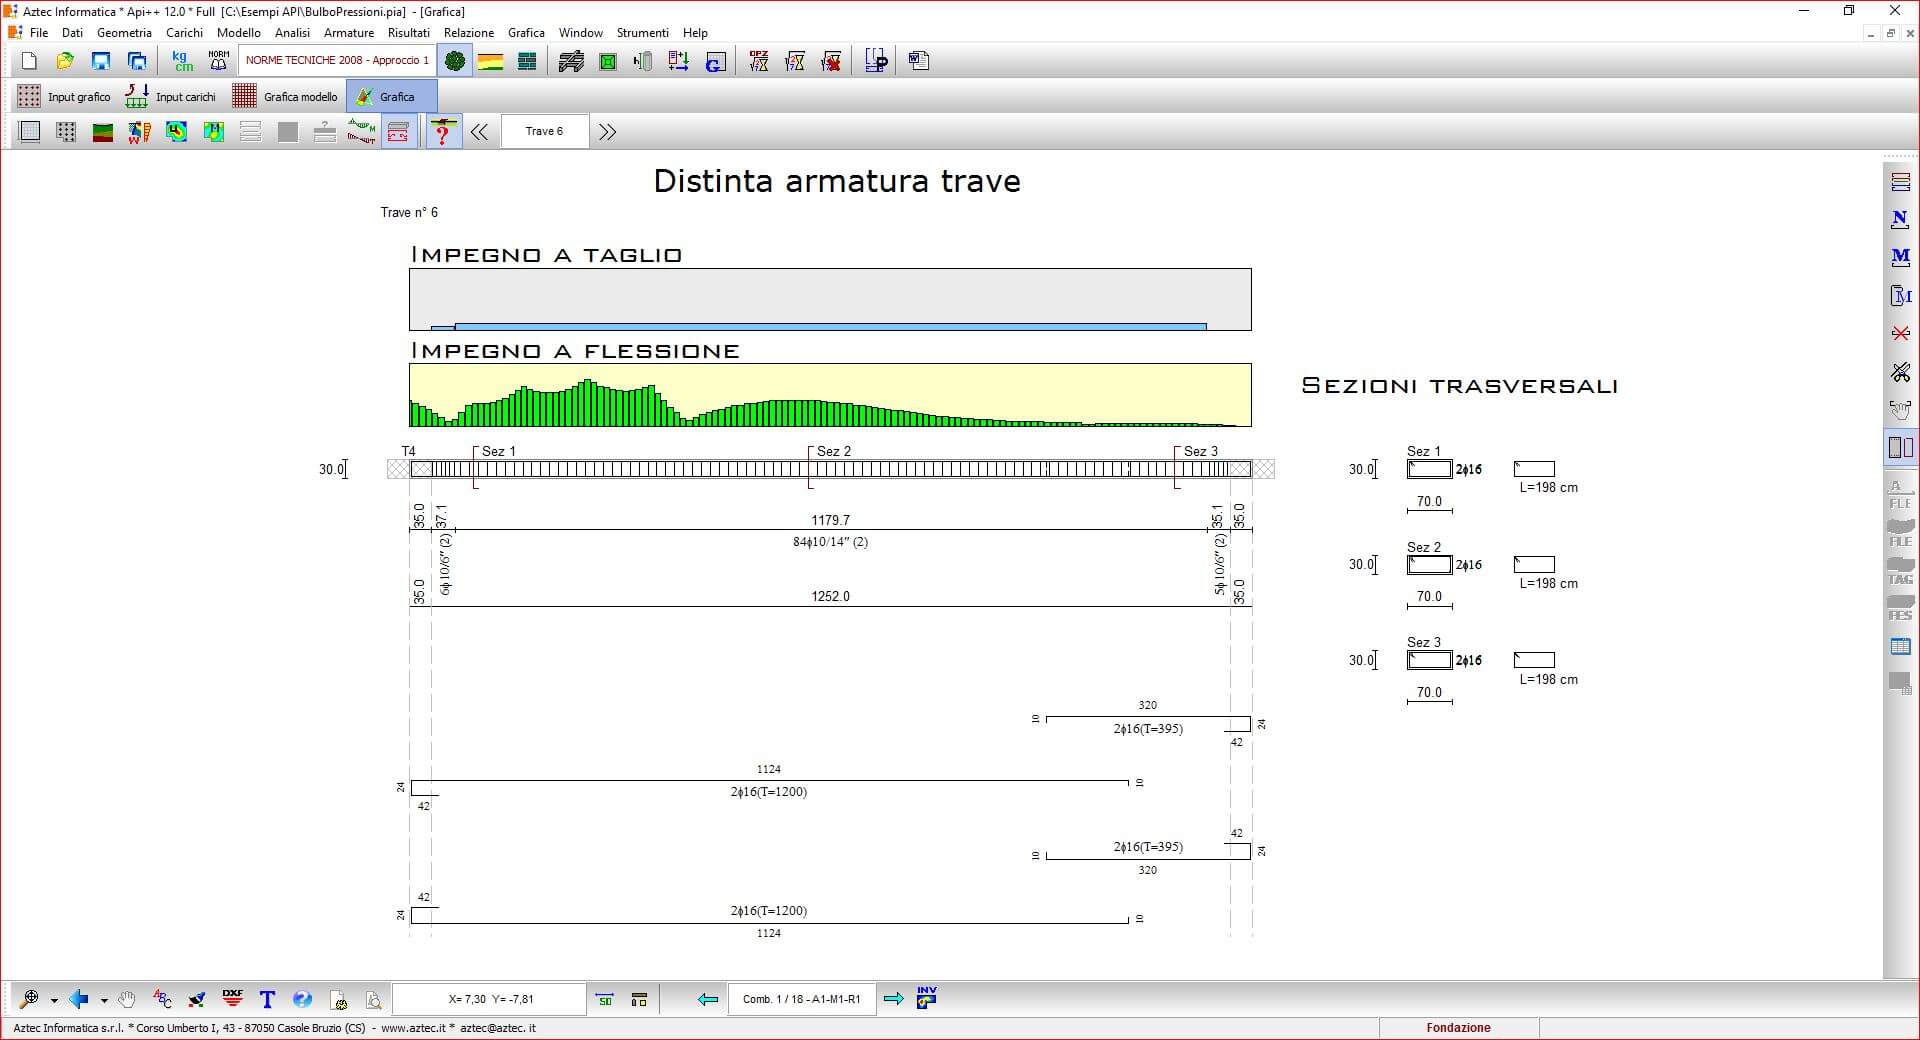Click the kg/cm units icon

click(182, 61)
